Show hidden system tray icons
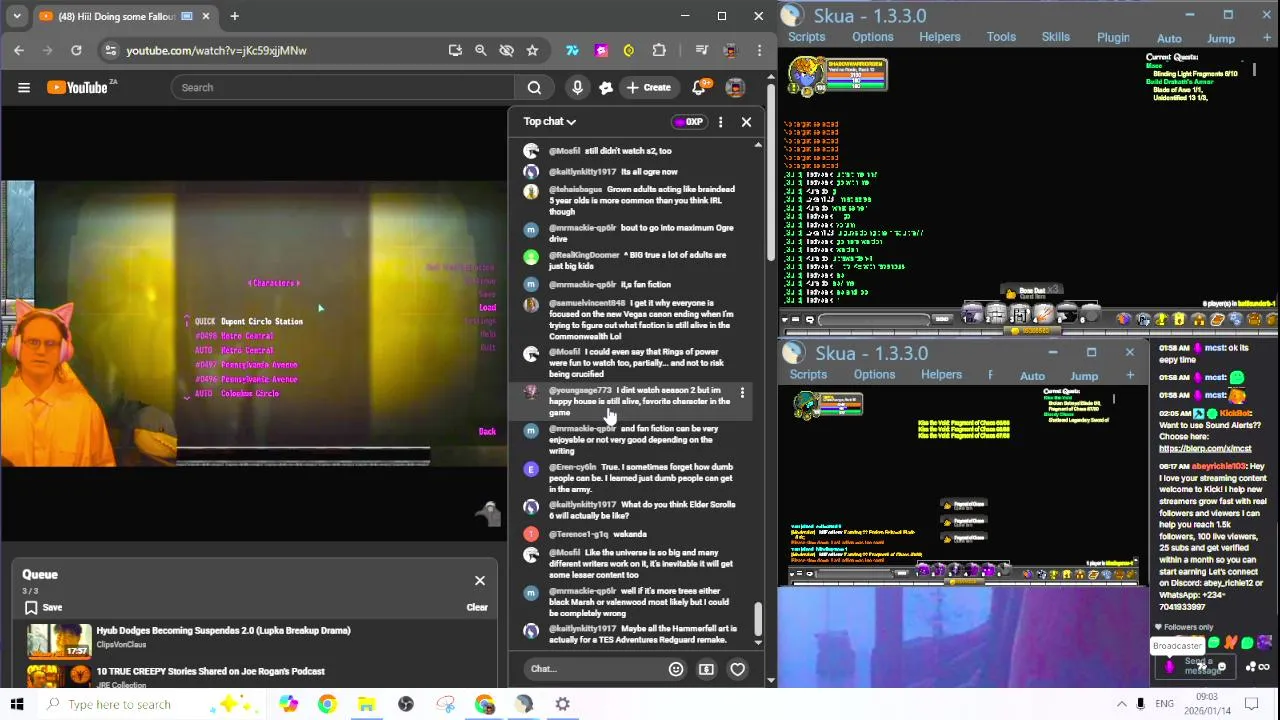 click(x=1121, y=704)
